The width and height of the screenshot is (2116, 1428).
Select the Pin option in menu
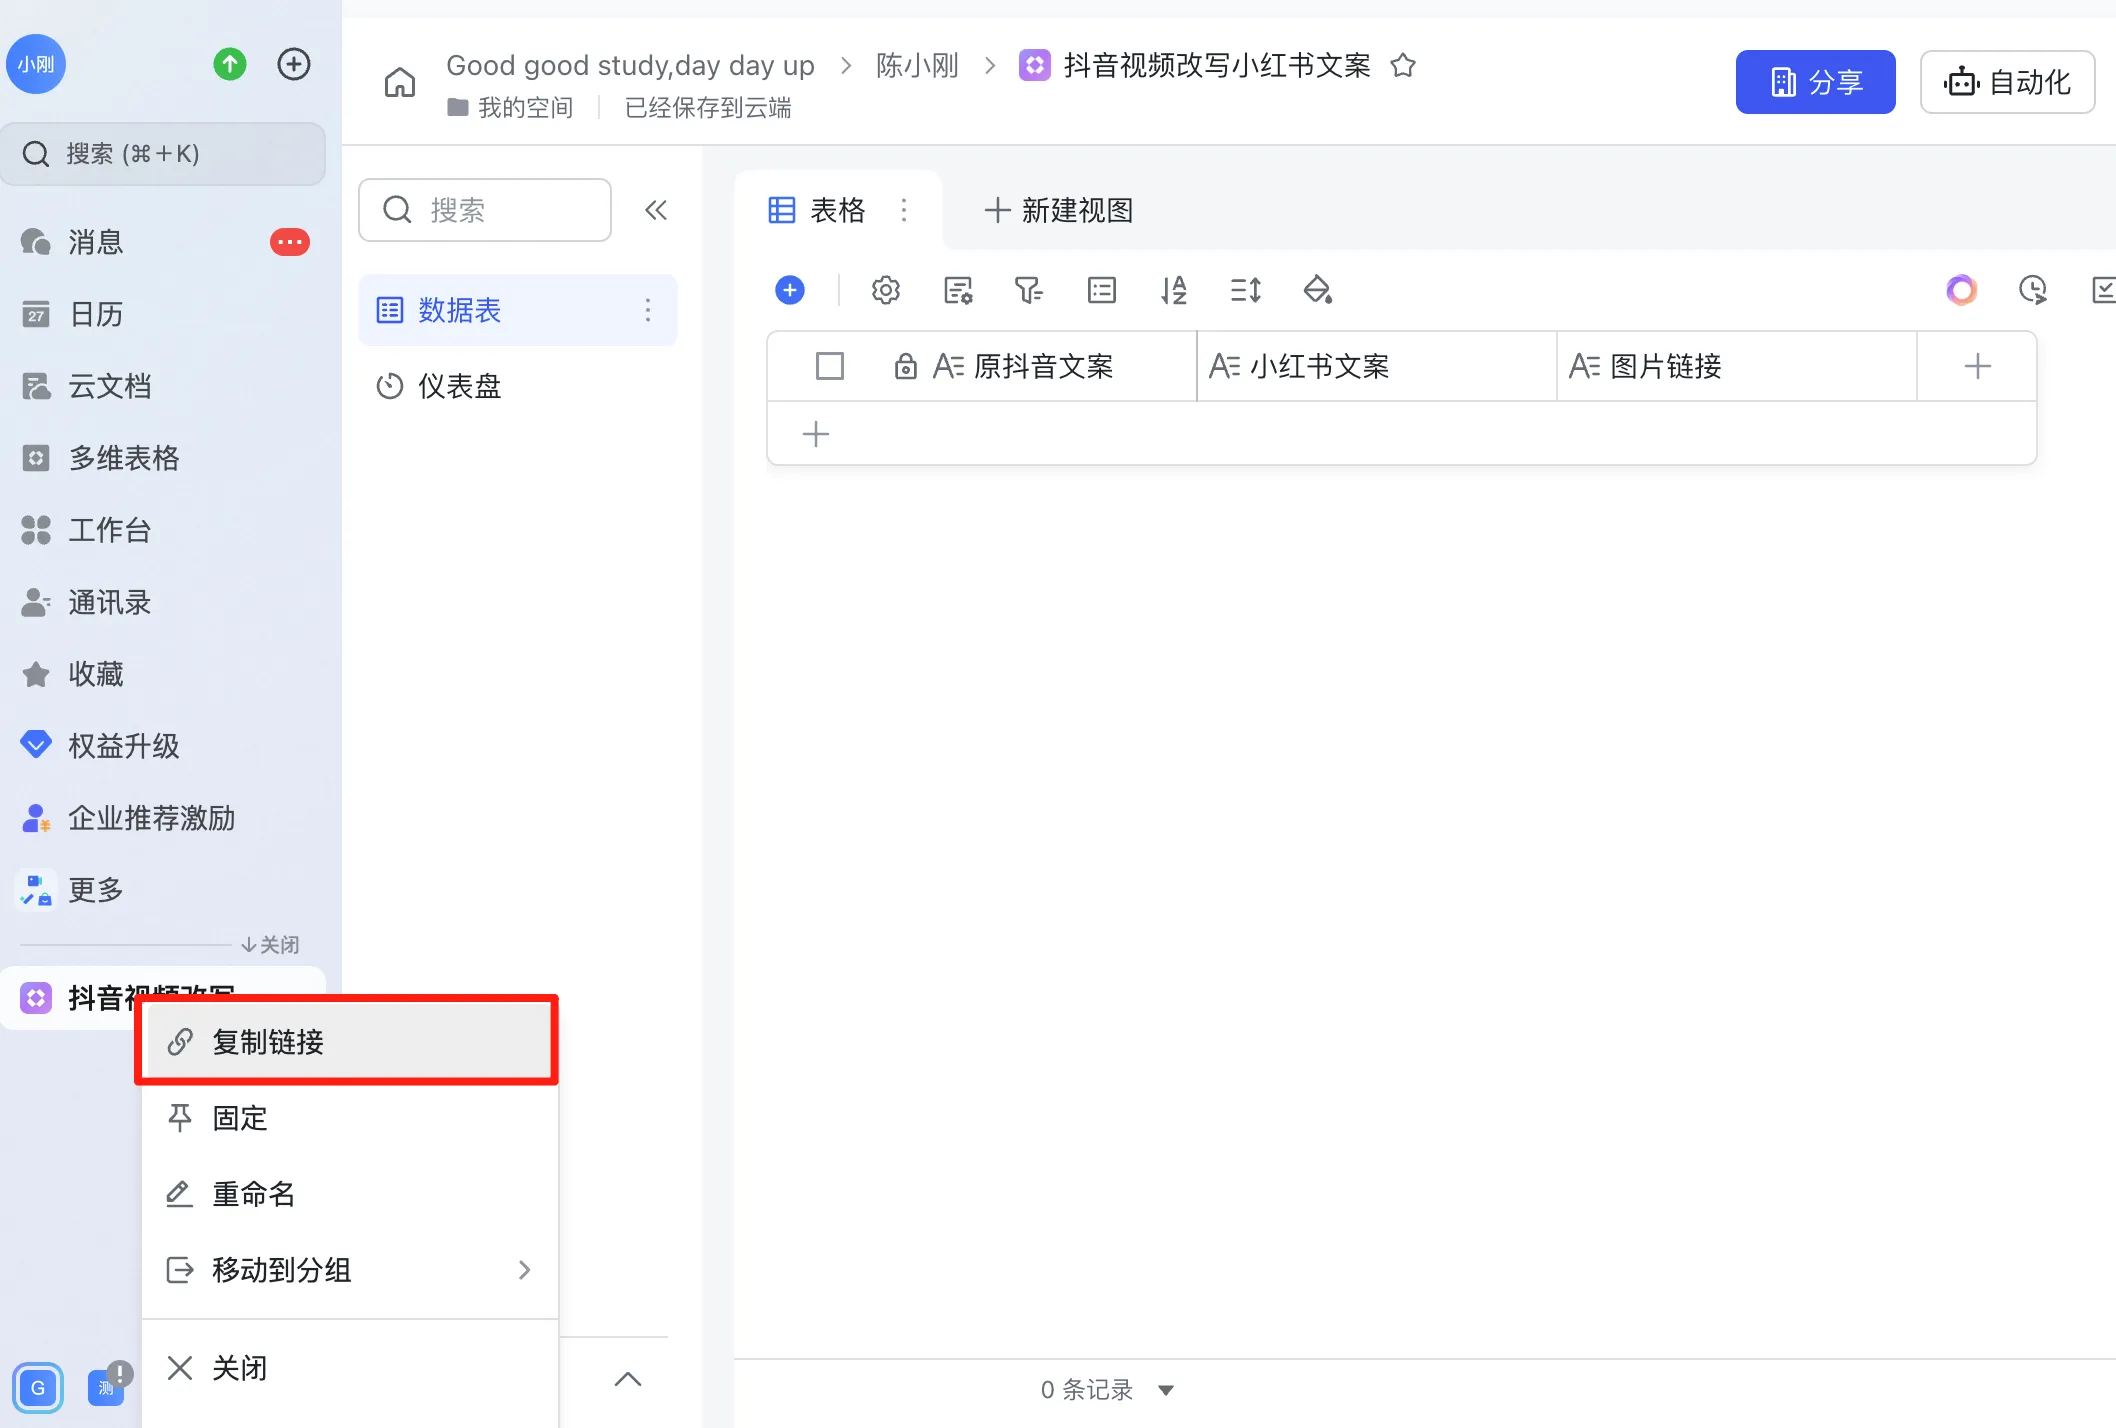[x=240, y=1118]
